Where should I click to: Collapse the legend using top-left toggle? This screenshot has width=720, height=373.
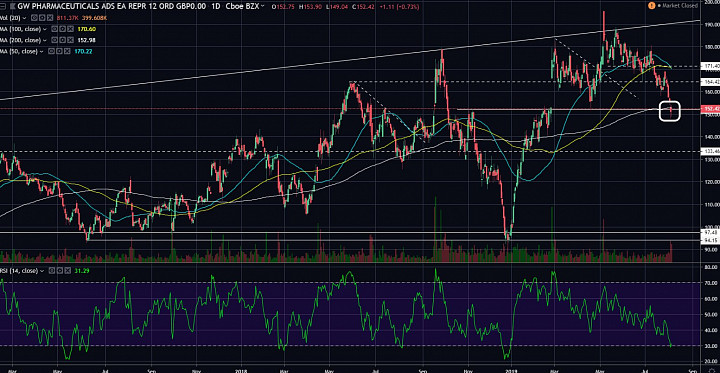3,6
